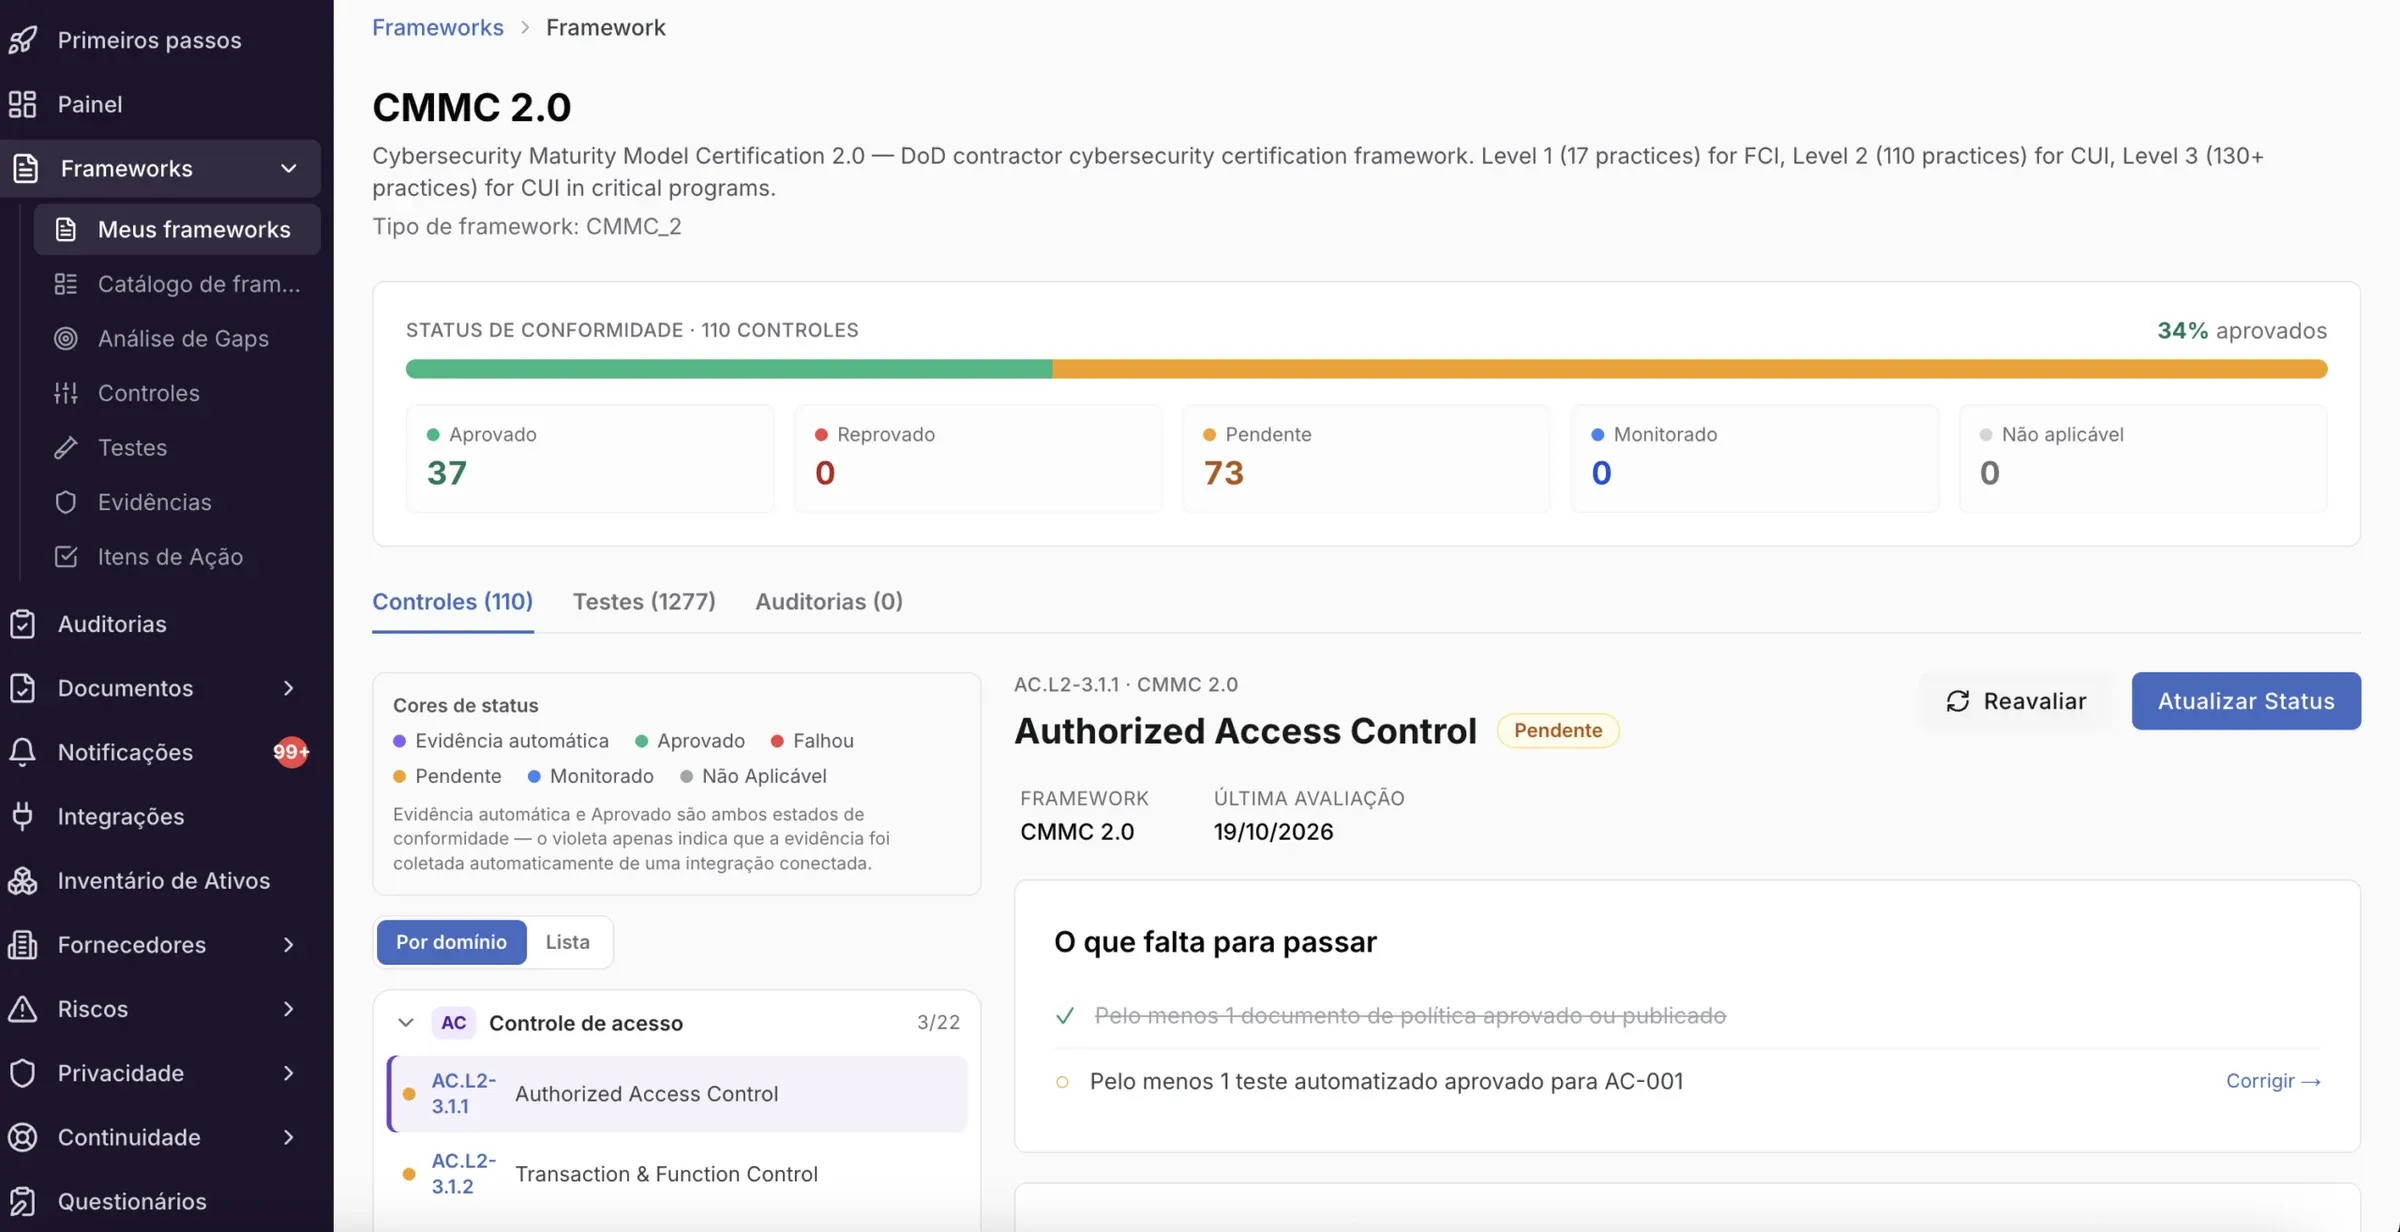Select control AC.L2-3.1.2 Transaction & Function Control
The image size is (2400, 1232).
[677, 1174]
